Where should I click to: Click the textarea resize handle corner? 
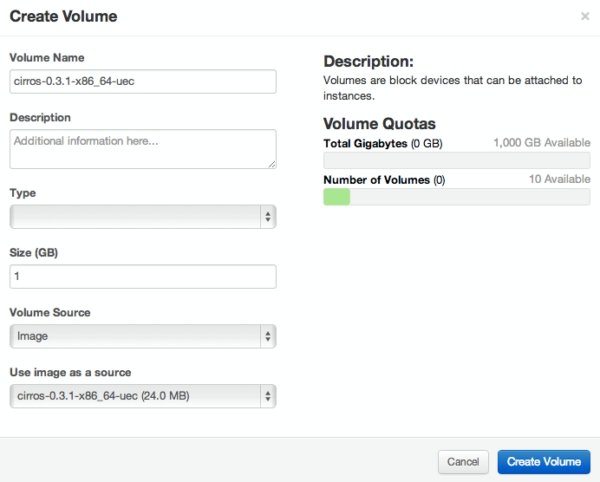click(x=272, y=164)
